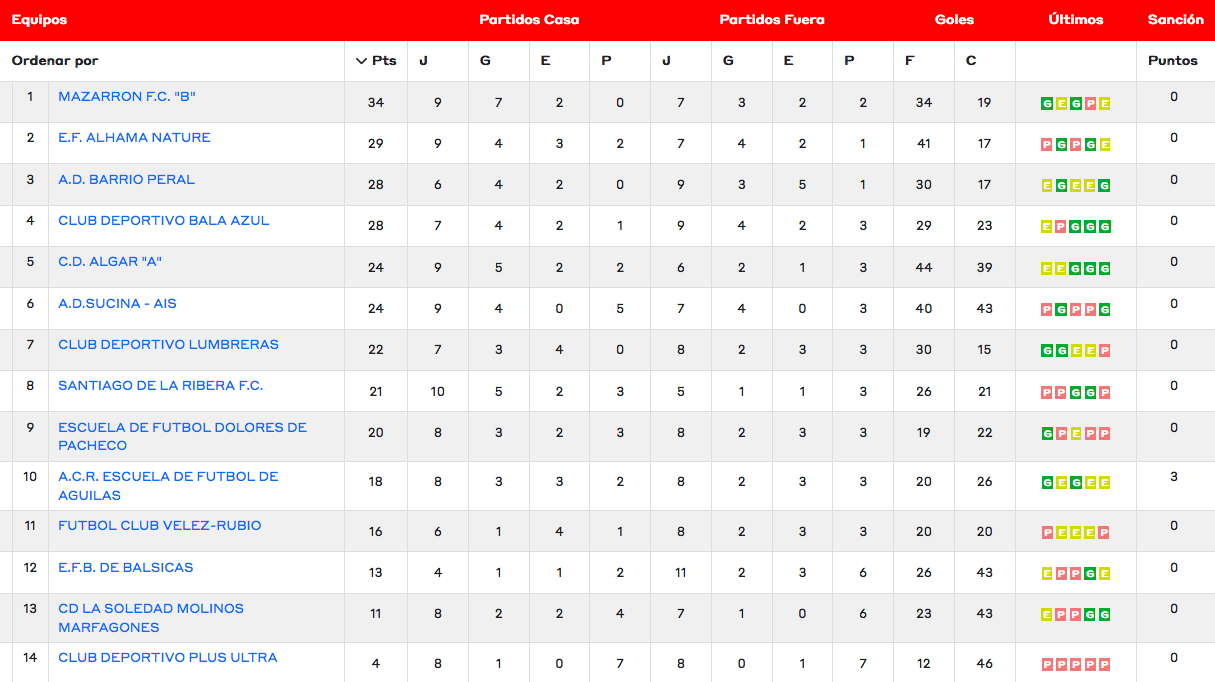
Task: Open the A.D.SUCINA - AIS team link
Action: click(117, 303)
